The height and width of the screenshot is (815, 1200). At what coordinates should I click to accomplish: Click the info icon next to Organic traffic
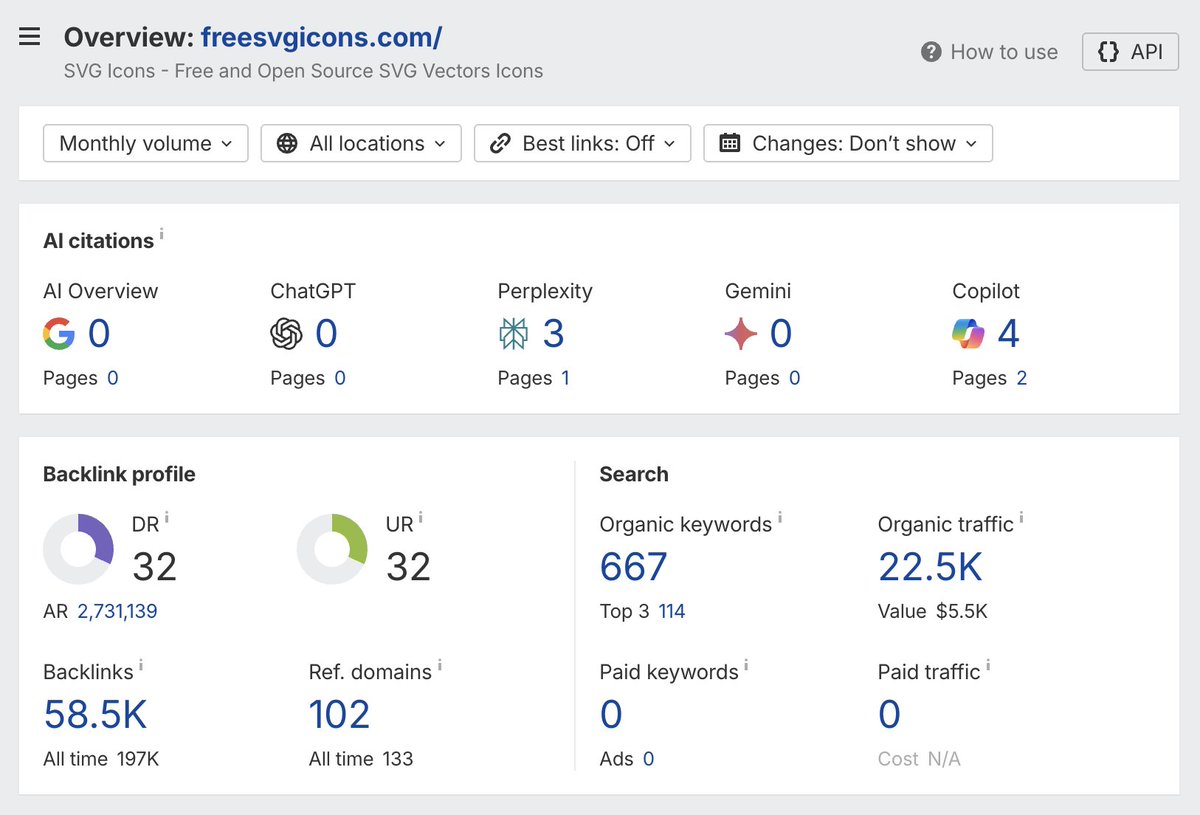pyautogui.click(x=1021, y=518)
